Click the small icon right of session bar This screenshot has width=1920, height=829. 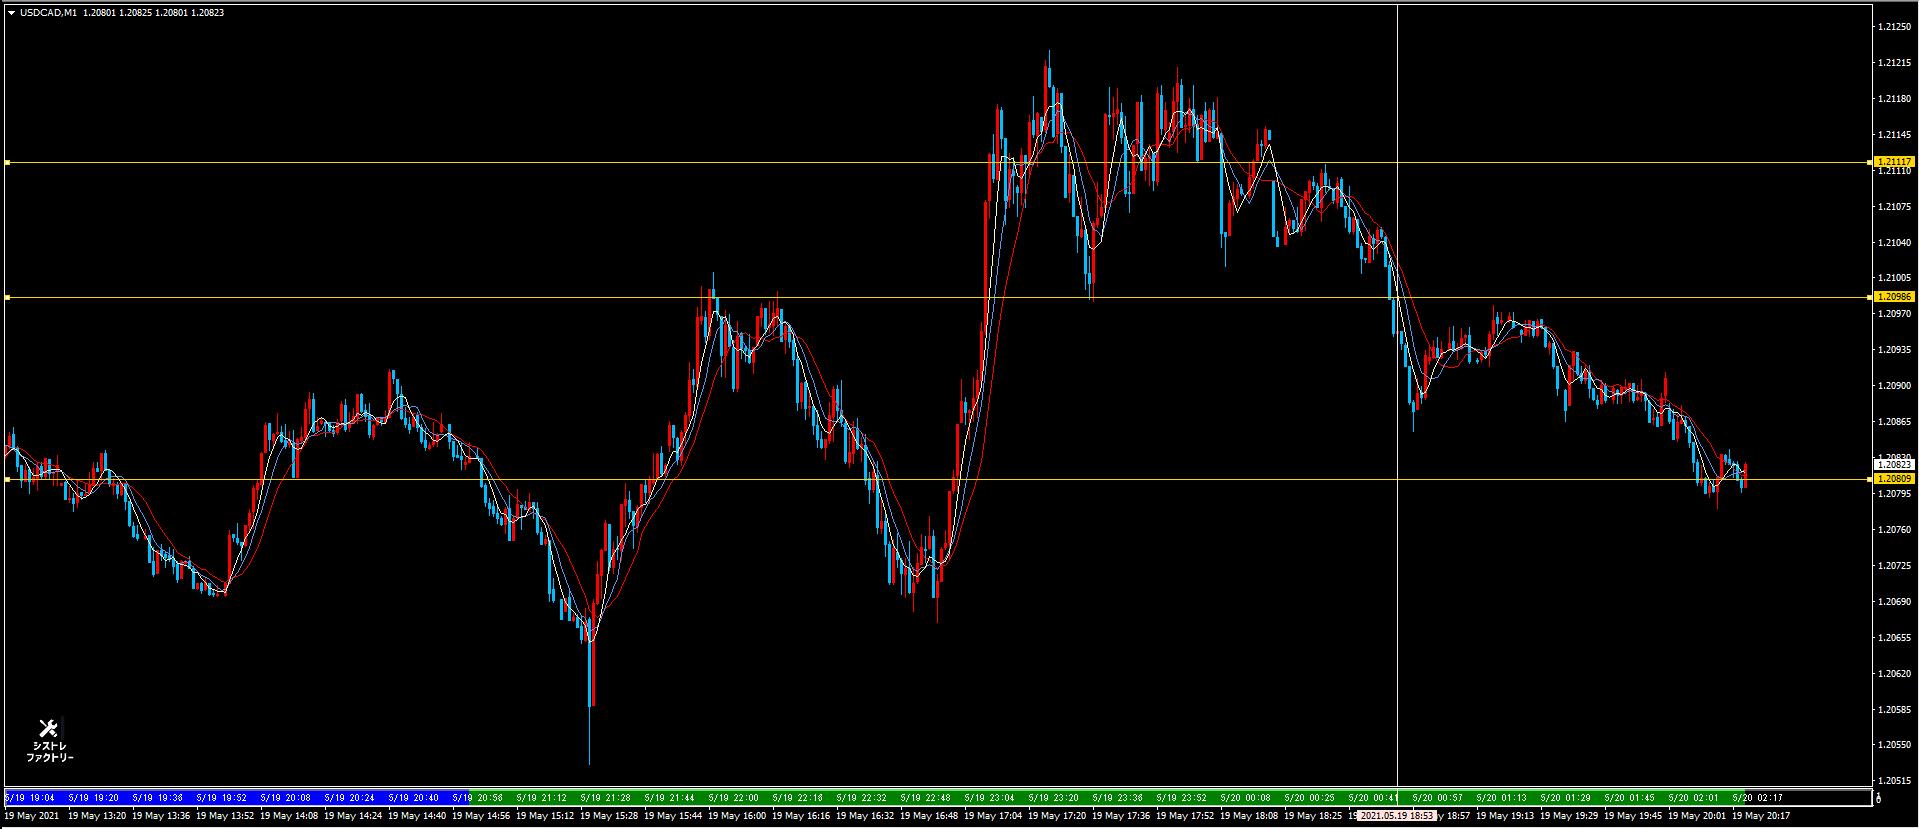pos(1878,798)
